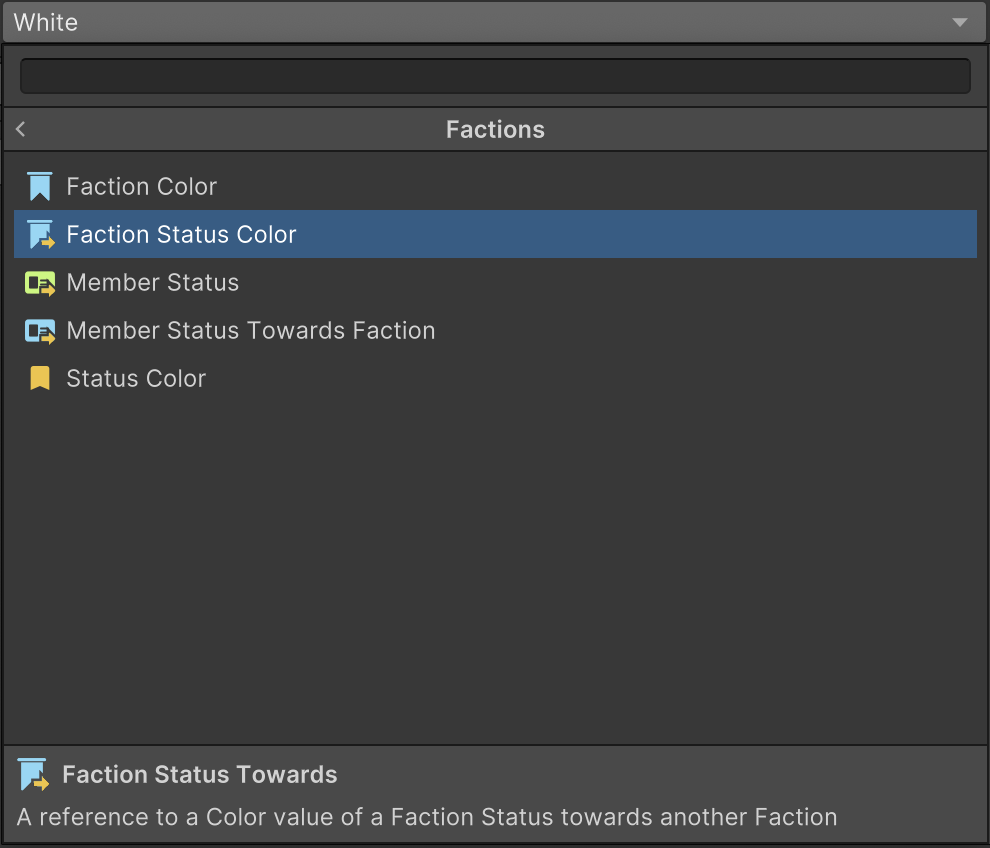Choose Faction Status Color from the list
This screenshot has width=990, height=848.
pos(495,234)
